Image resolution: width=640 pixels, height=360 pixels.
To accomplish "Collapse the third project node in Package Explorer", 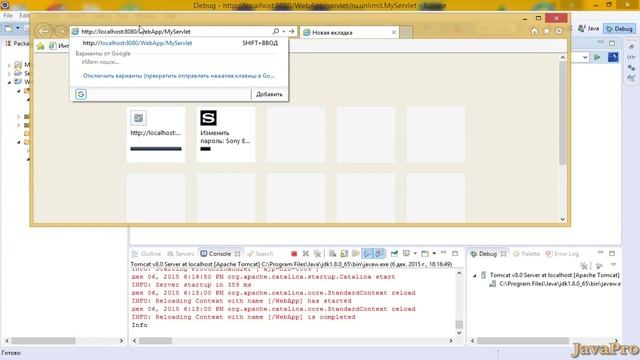I will (x=9, y=82).
